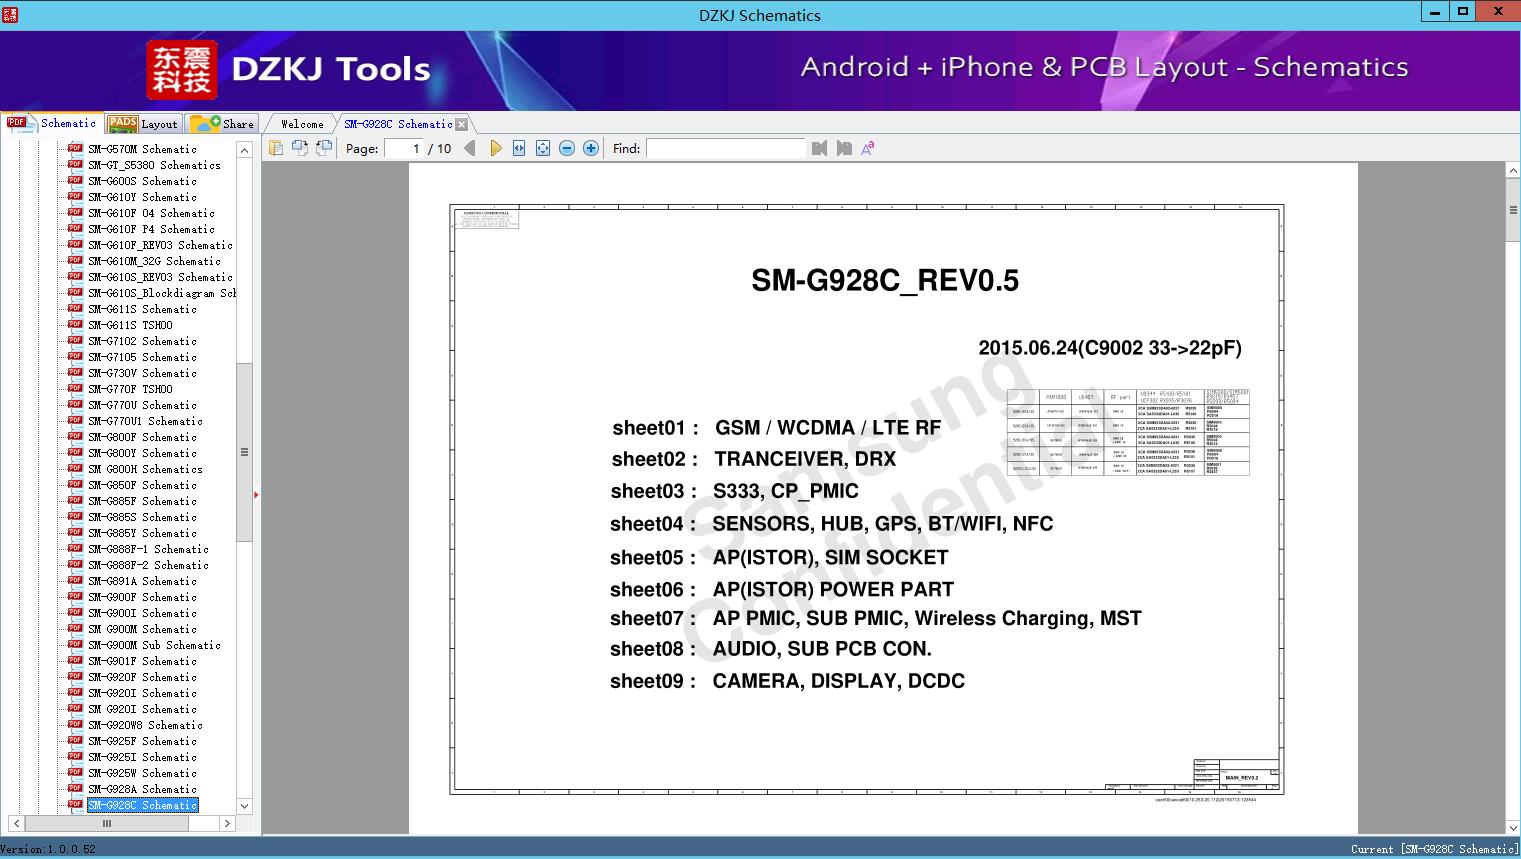Click the tree horizontal scrollbar thumb
Screen dimensions: 1521x859
click(107, 824)
